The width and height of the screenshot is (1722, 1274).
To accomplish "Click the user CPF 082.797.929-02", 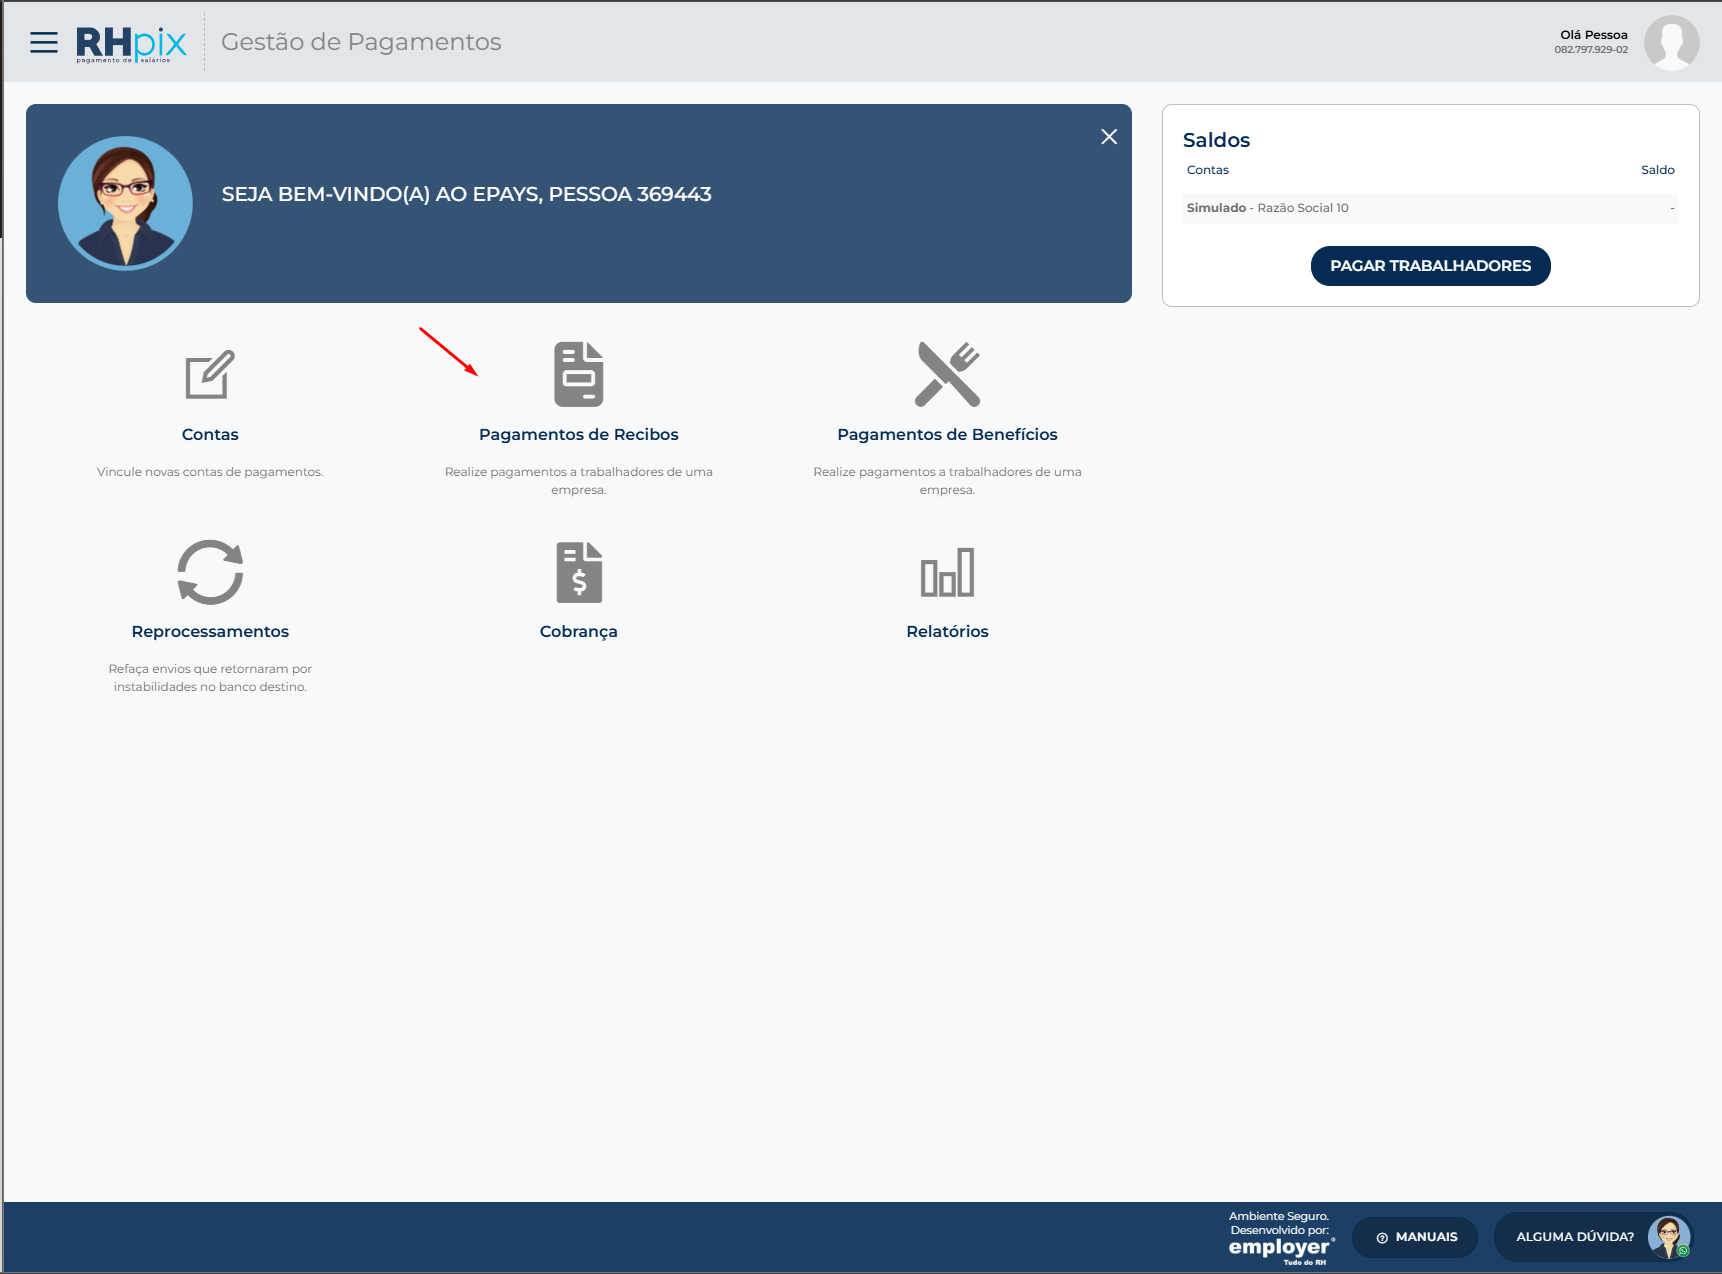I will [x=1591, y=50].
